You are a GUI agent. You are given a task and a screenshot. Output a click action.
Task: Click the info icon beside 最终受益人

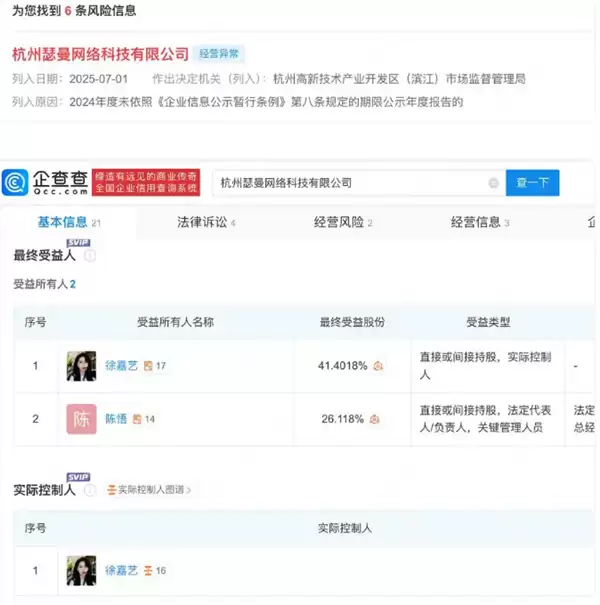tap(90, 256)
